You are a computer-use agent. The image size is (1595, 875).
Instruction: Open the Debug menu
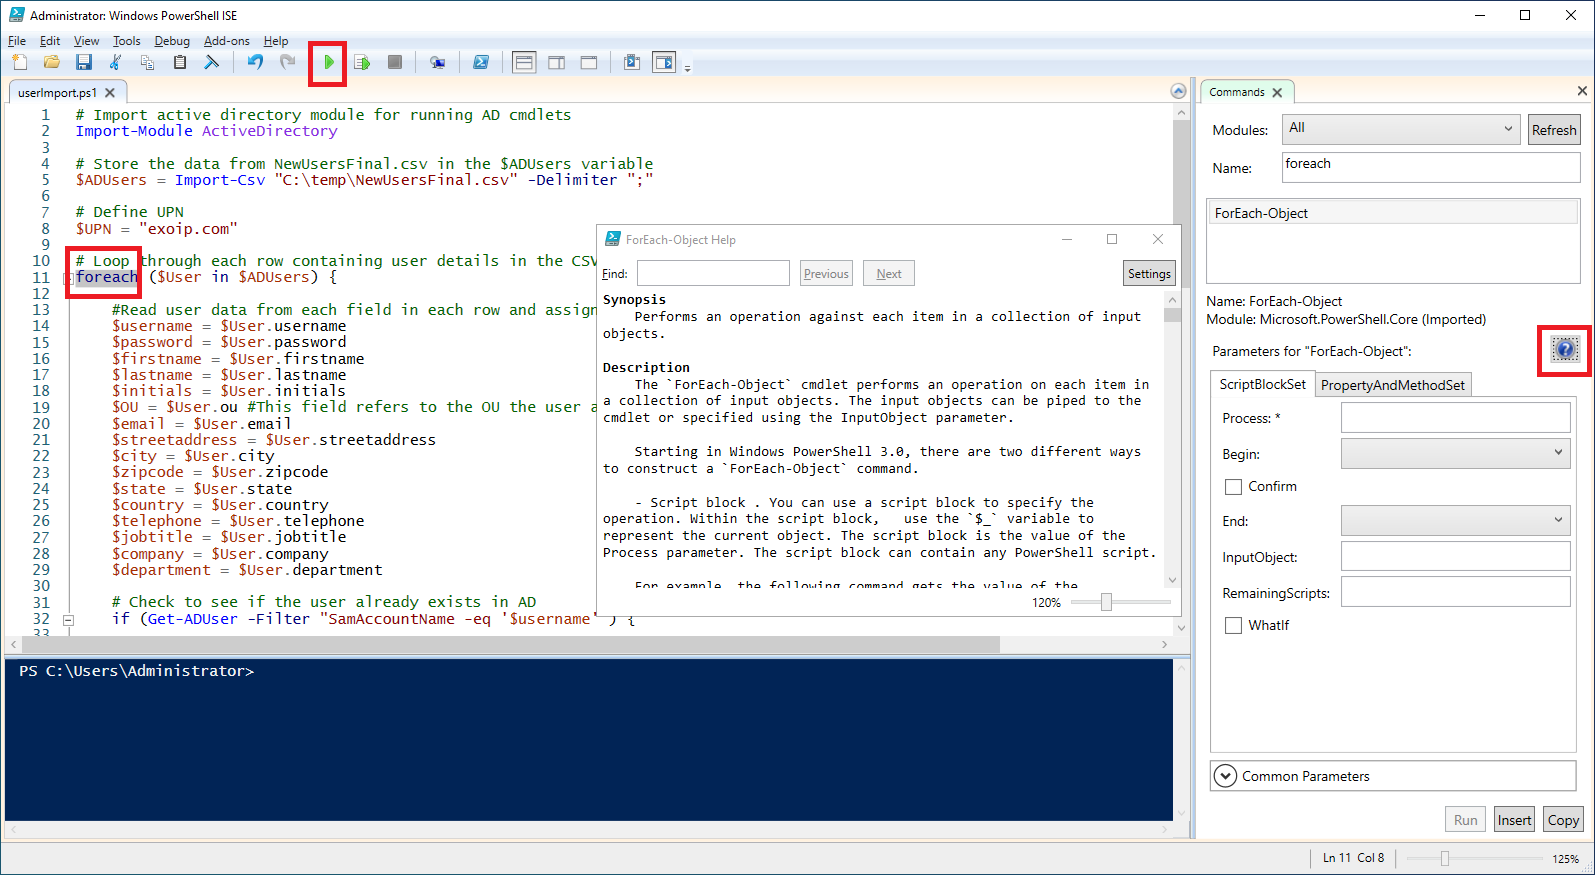(172, 41)
